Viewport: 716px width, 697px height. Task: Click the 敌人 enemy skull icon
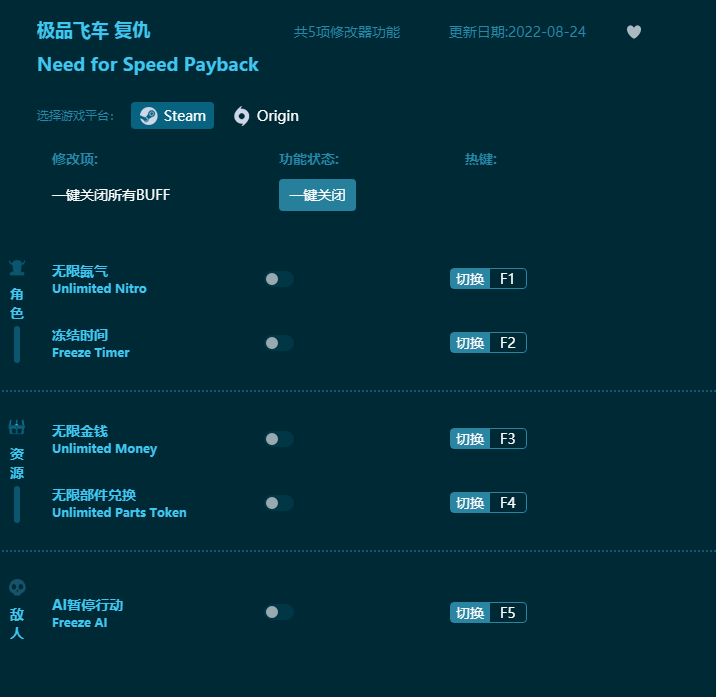point(17,587)
